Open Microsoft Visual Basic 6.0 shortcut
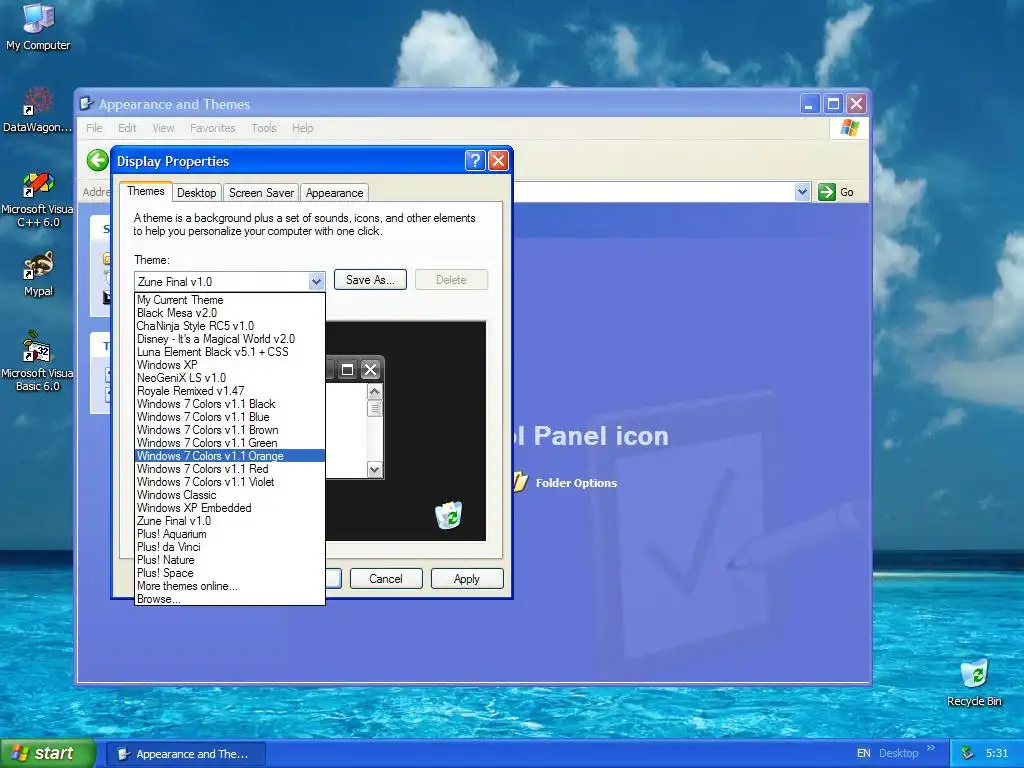The image size is (1024, 768). tap(38, 361)
